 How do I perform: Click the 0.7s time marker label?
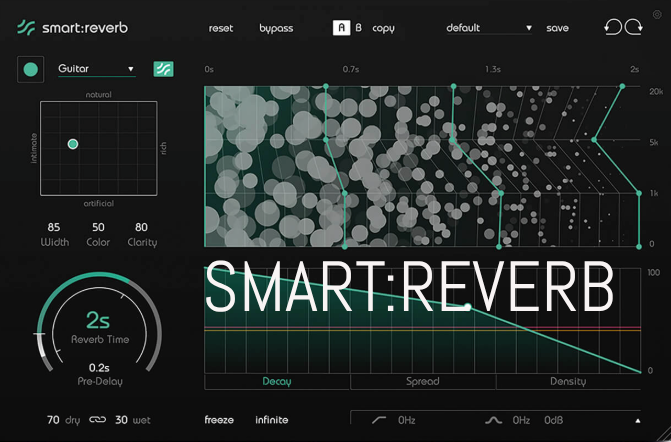(351, 69)
